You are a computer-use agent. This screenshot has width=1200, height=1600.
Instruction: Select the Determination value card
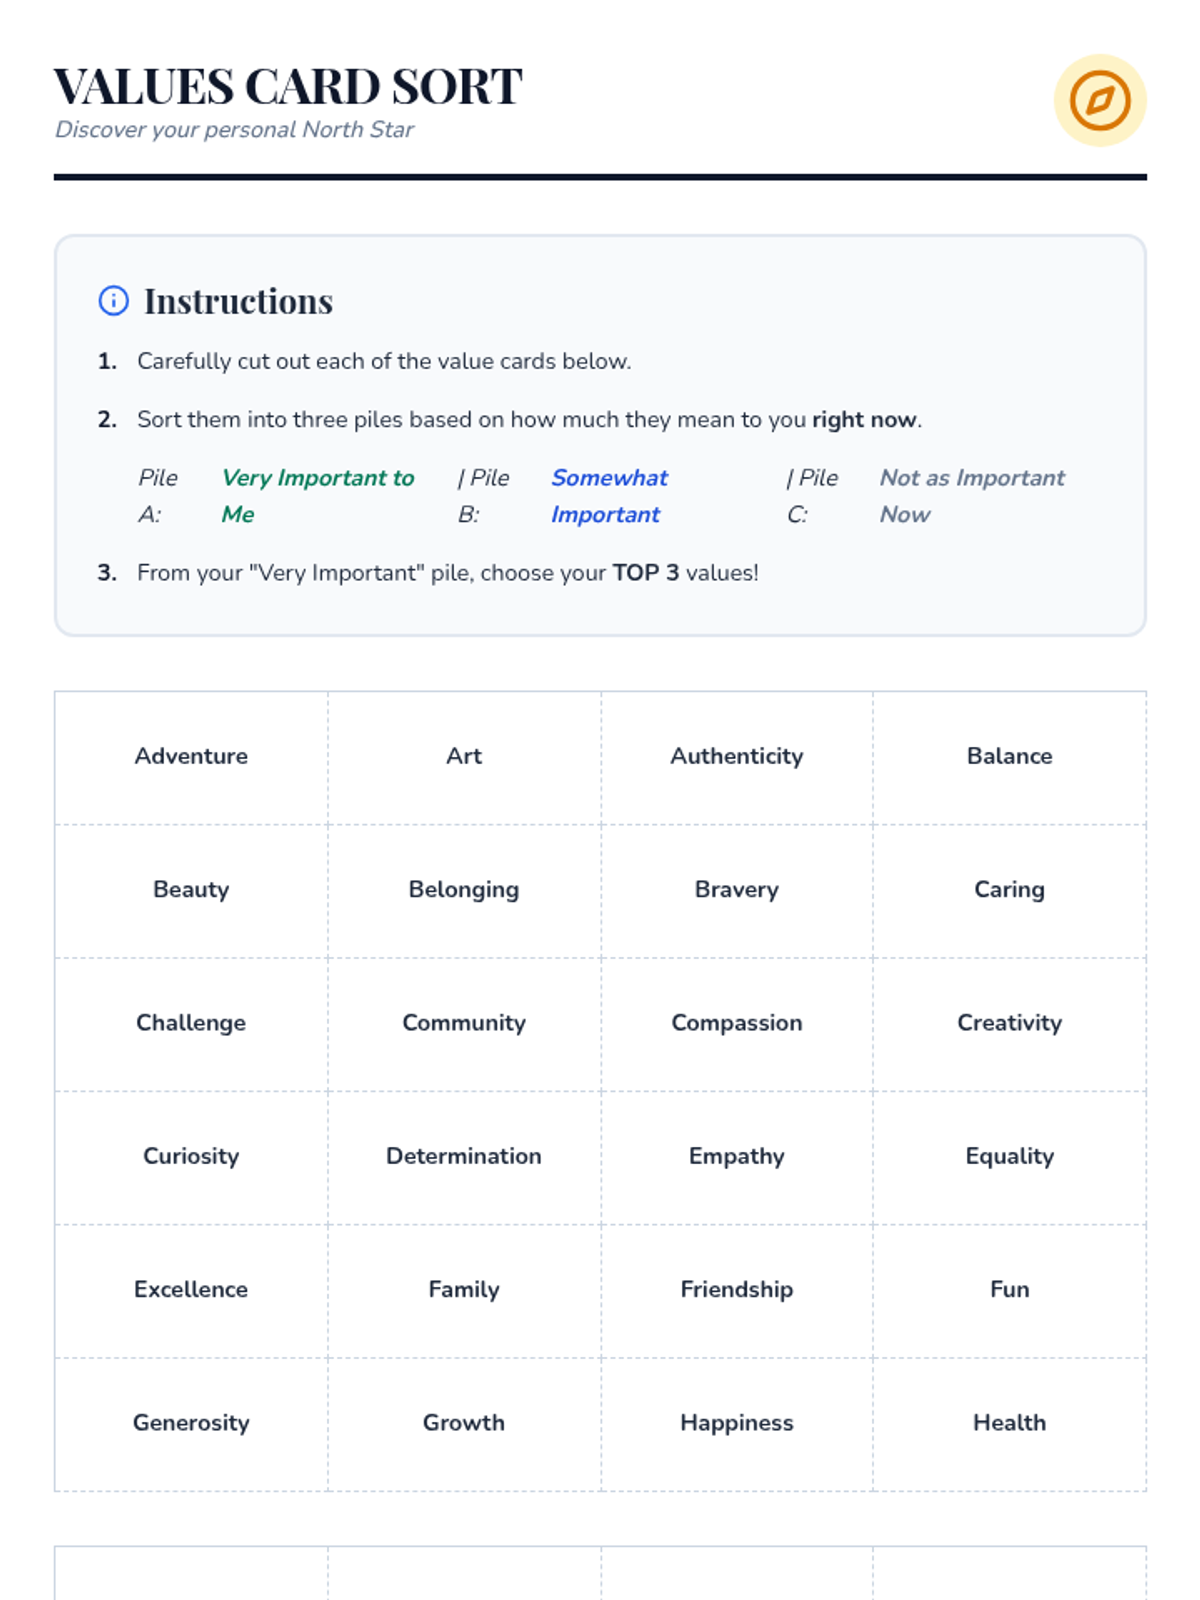[464, 1157]
